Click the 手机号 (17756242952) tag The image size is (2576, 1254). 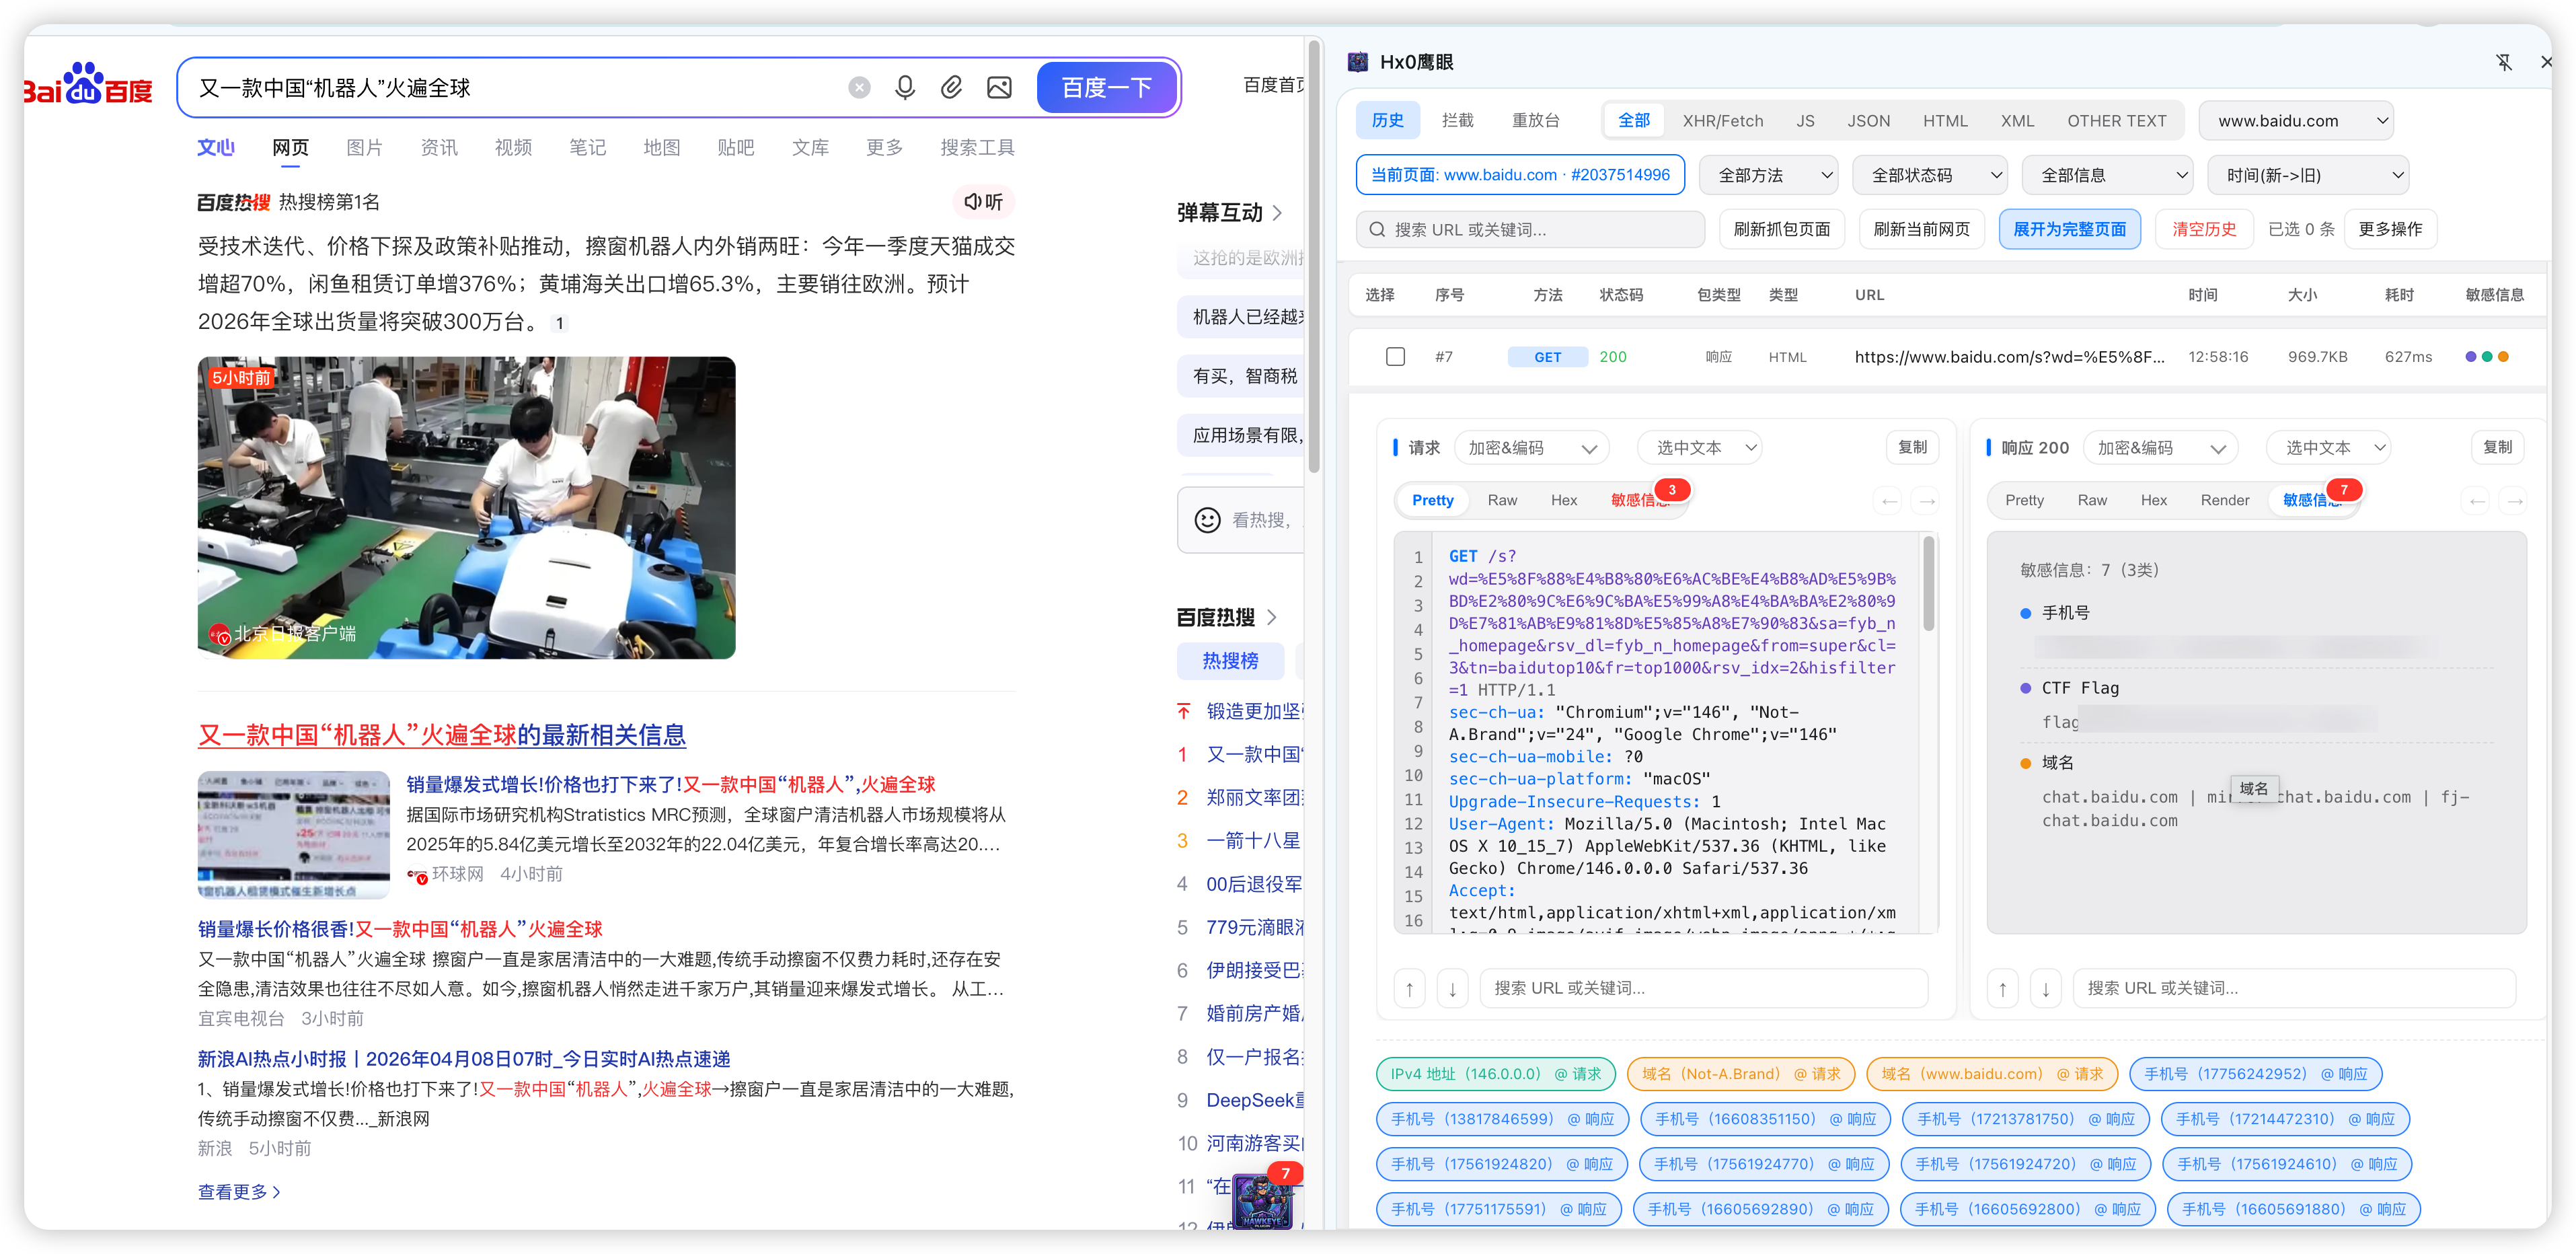2255,1074
